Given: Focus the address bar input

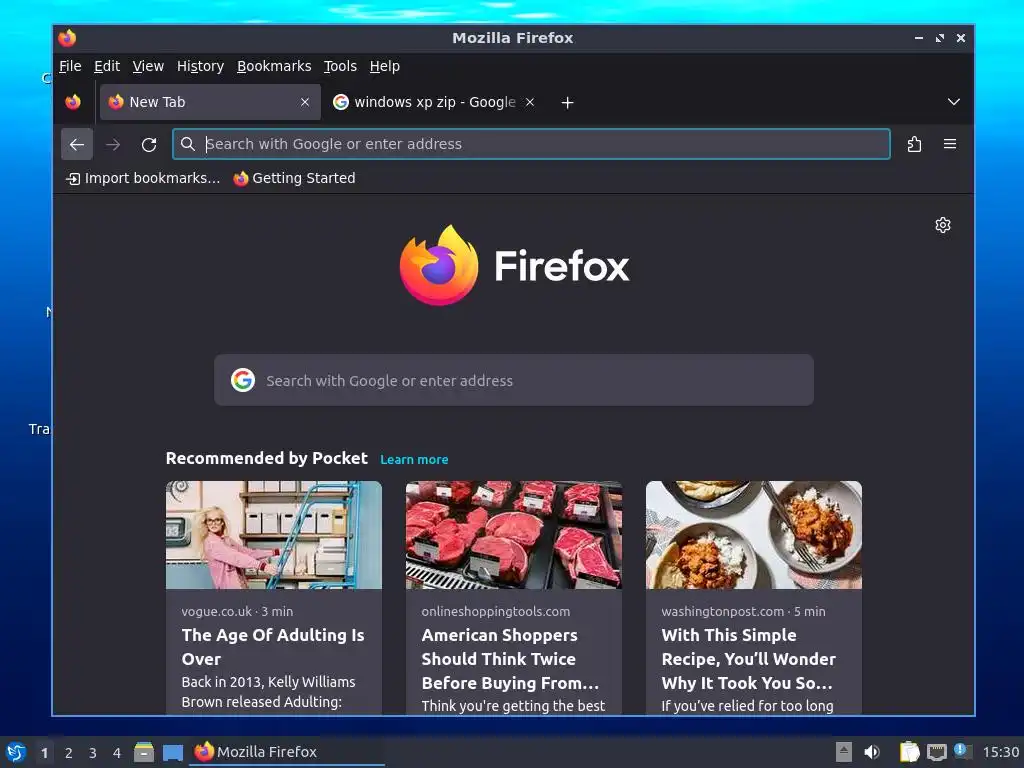Looking at the screenshot, I should coord(531,144).
